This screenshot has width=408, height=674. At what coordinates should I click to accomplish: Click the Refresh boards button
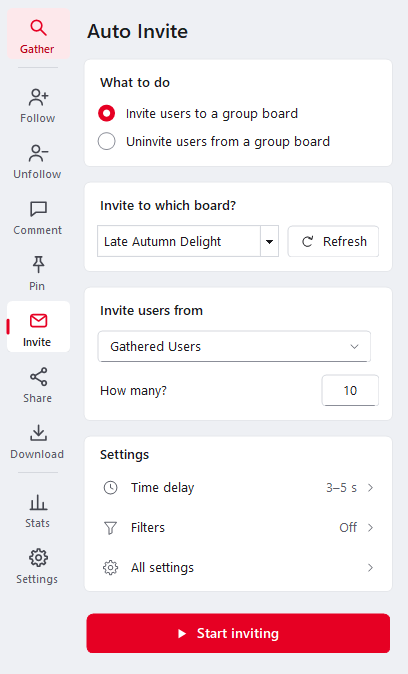(x=333, y=241)
